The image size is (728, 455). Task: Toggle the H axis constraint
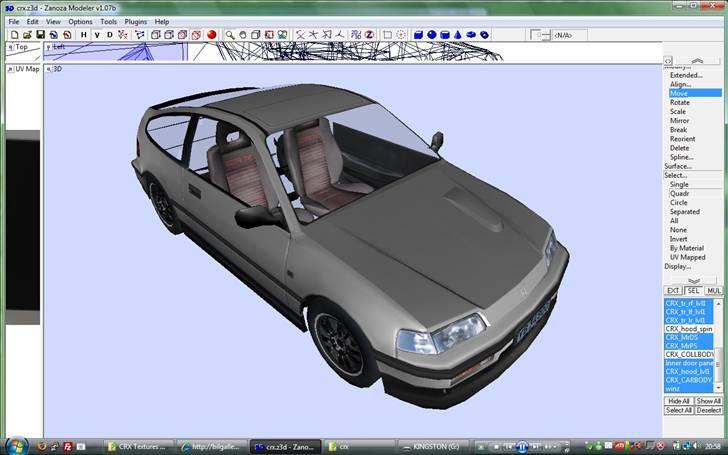point(84,35)
